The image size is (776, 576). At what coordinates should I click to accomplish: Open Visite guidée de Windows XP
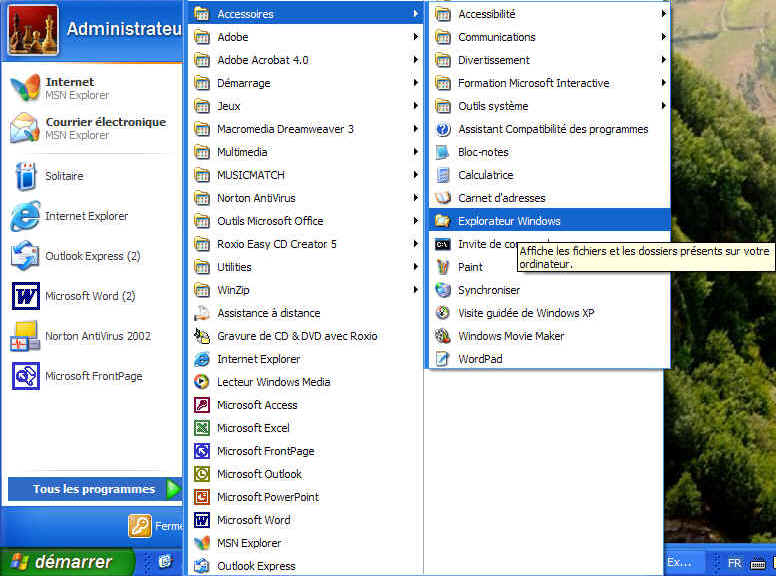(x=548, y=313)
